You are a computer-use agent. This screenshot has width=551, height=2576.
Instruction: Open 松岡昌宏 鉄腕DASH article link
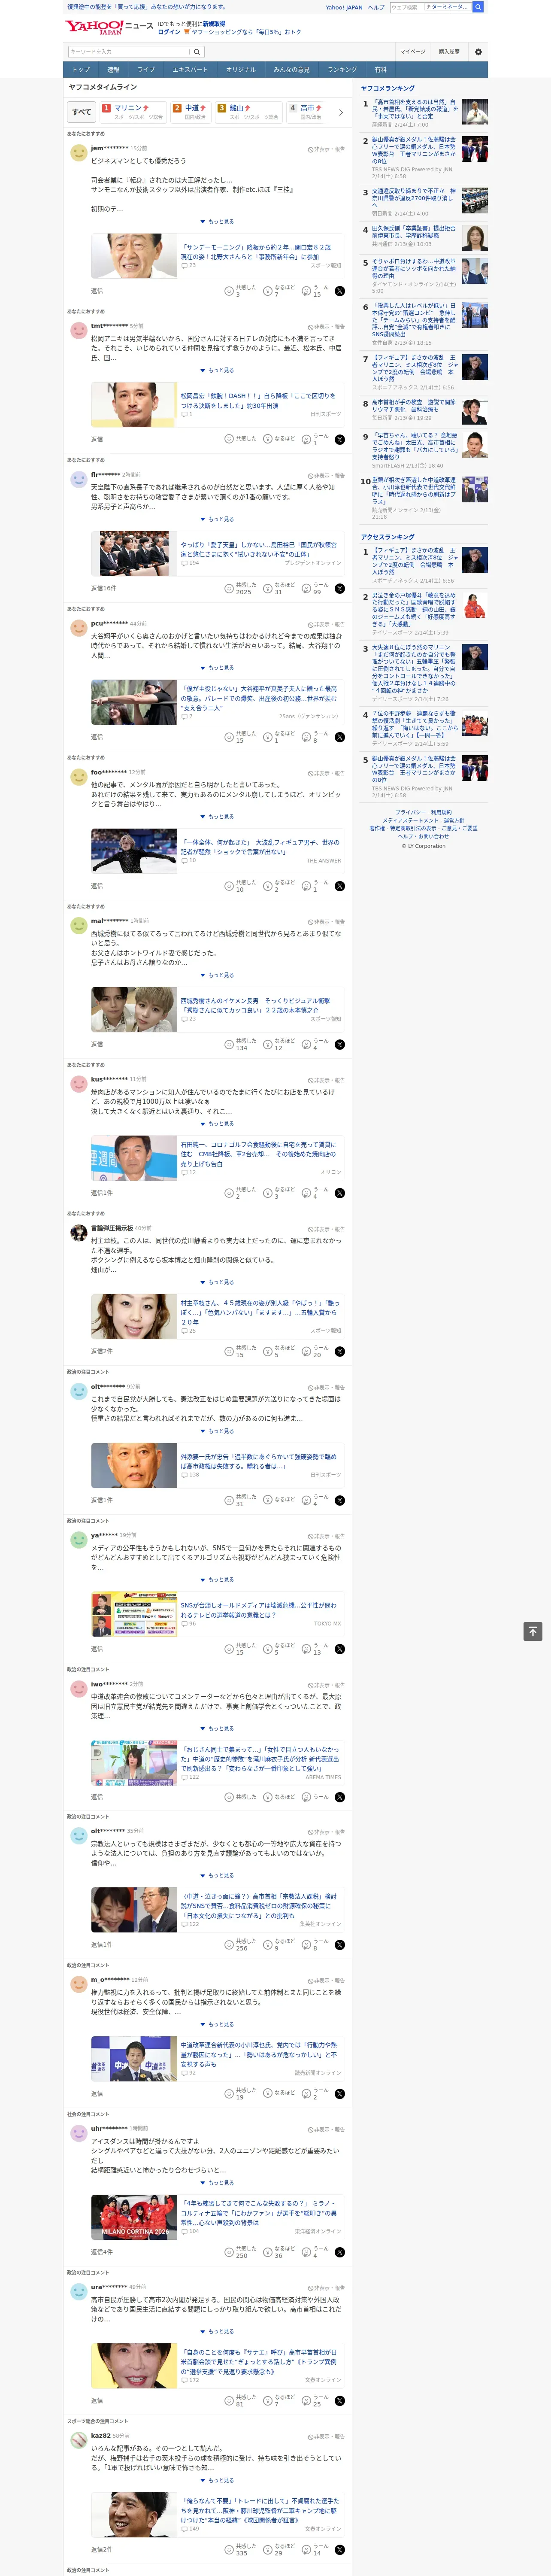(258, 400)
